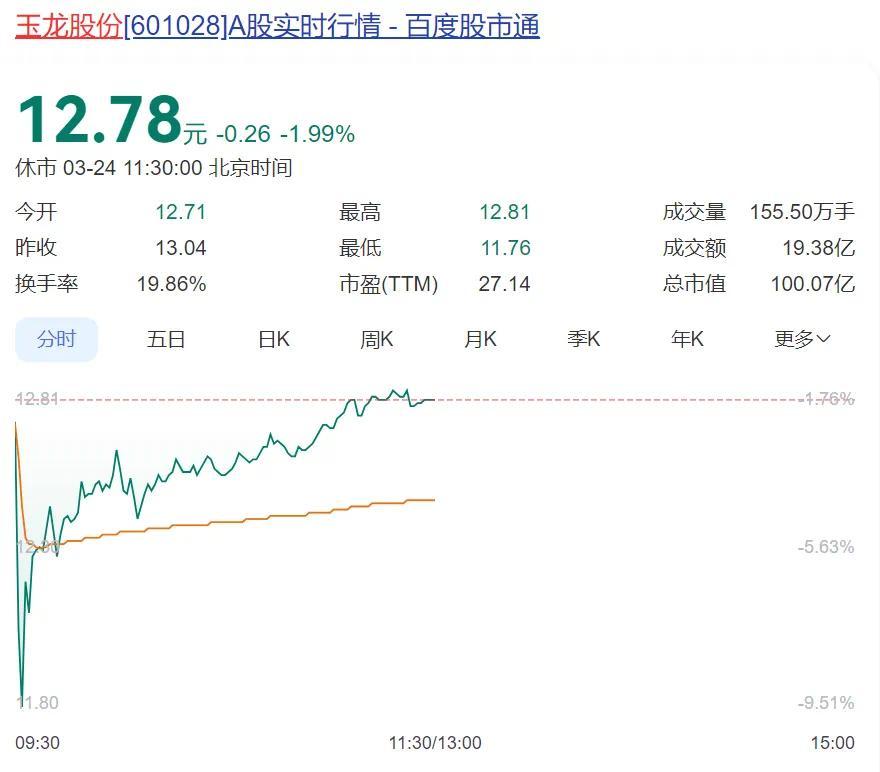Click the 今开 value 12.71

[x=181, y=212]
